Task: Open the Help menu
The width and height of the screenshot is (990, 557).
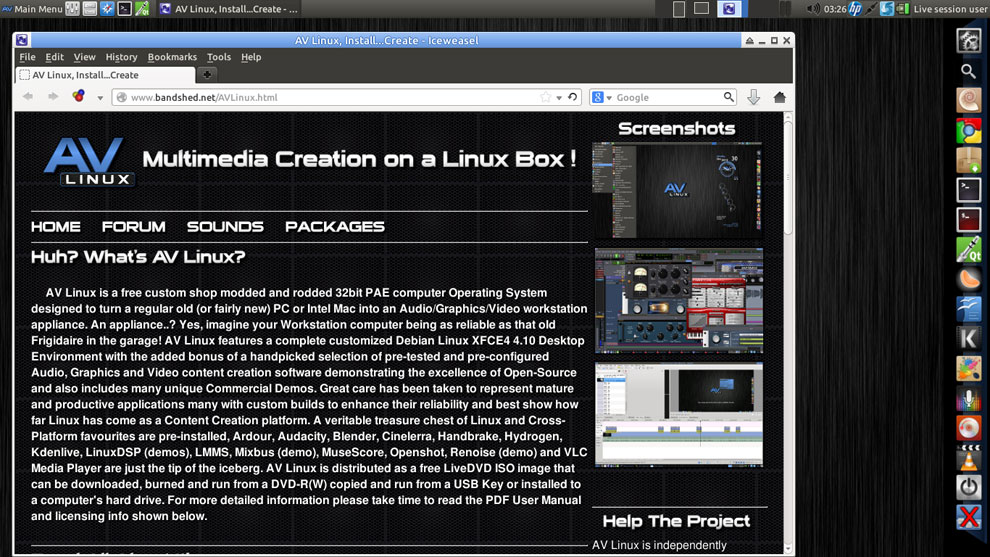Action: [251, 57]
